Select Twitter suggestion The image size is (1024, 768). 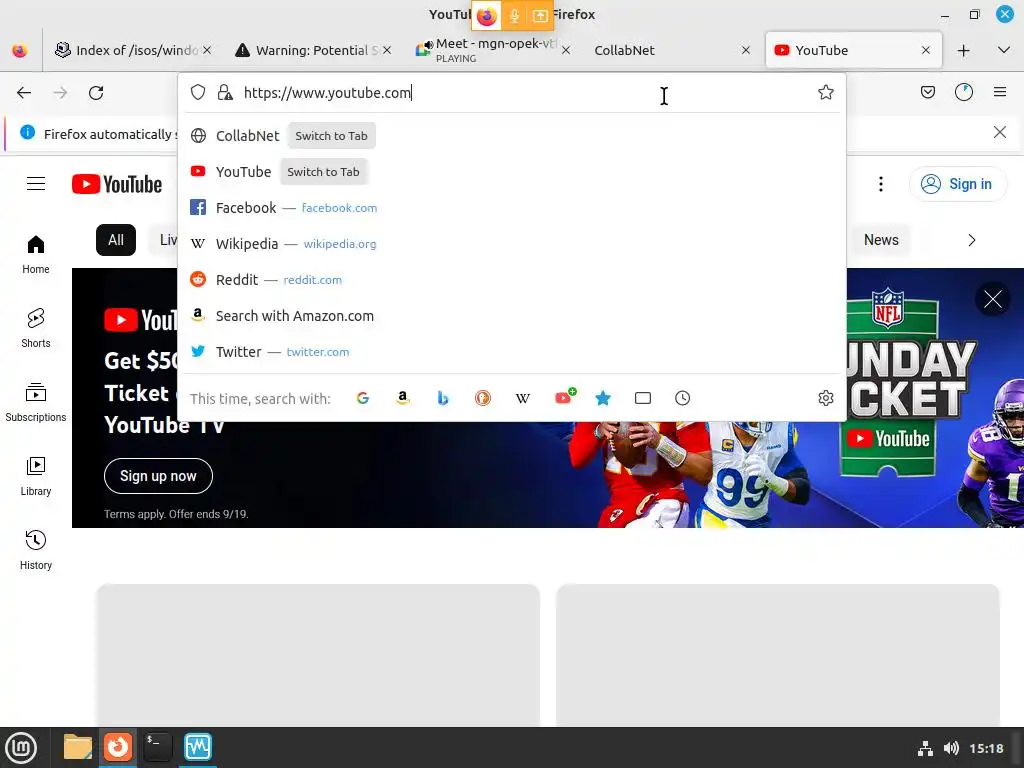pyautogui.click(x=511, y=351)
